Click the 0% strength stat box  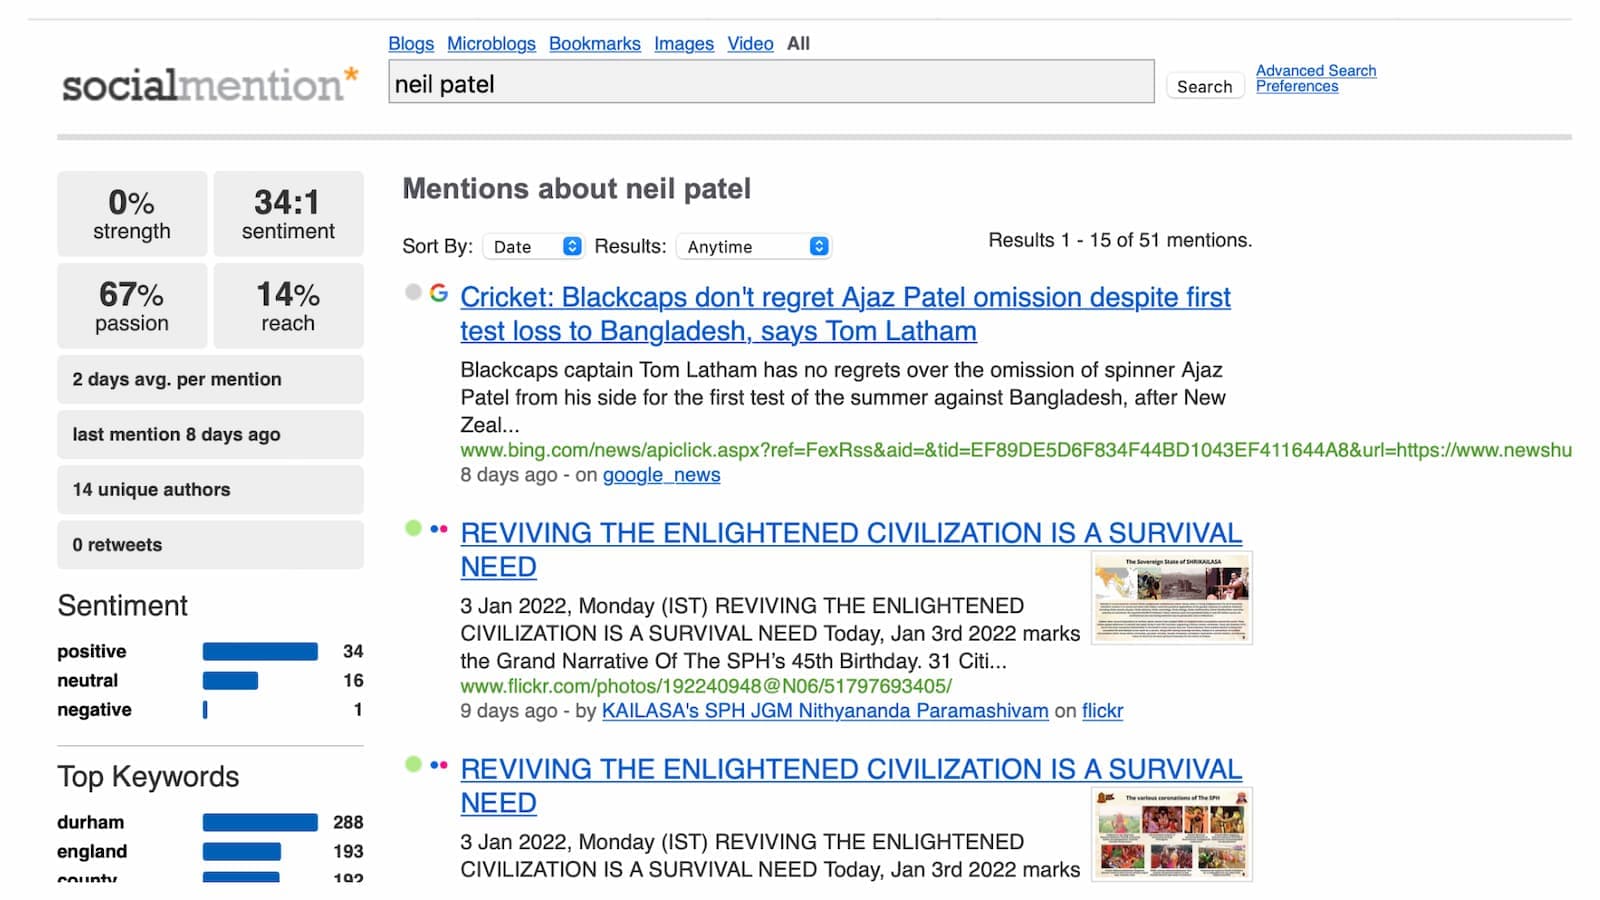pyautogui.click(x=132, y=214)
